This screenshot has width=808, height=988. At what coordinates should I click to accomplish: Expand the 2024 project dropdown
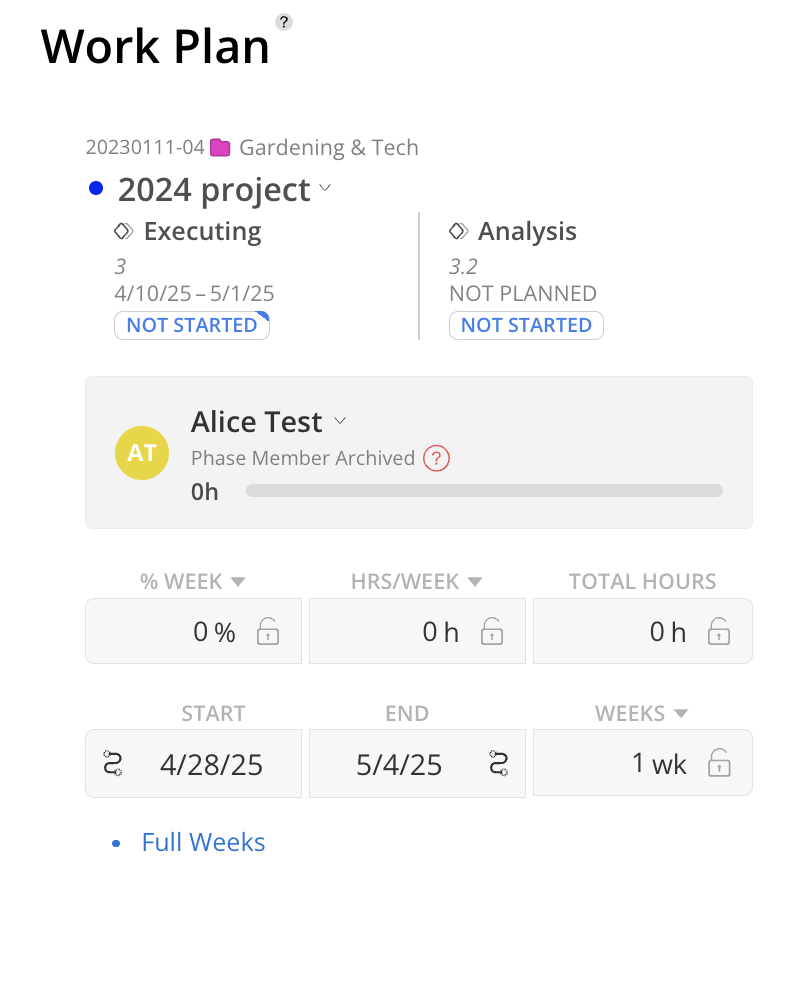click(x=325, y=188)
